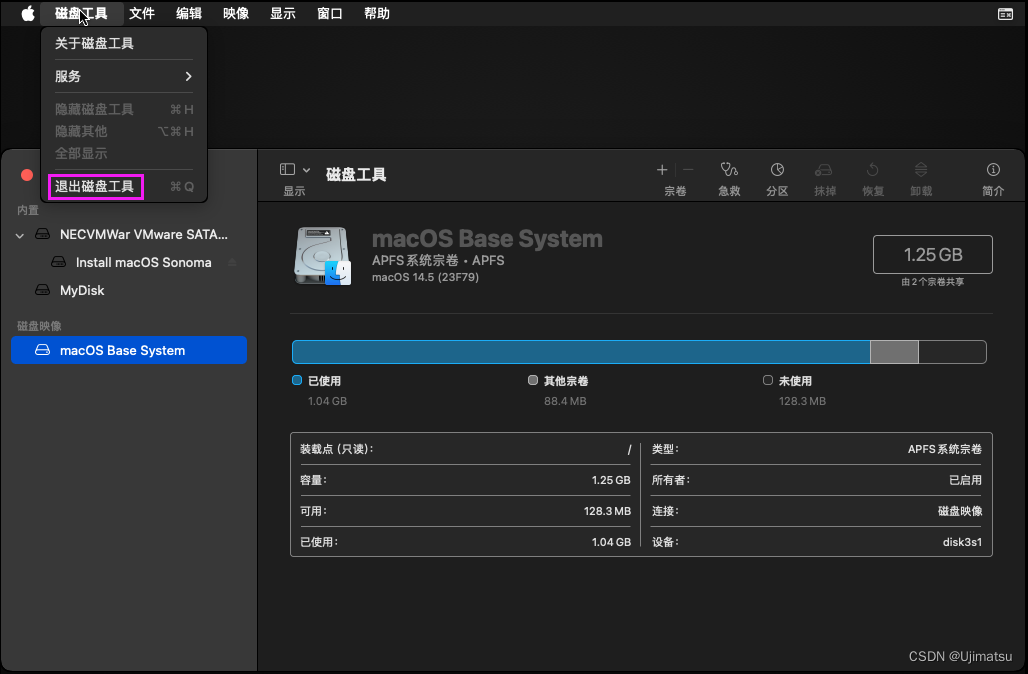Click the 已启用 owners value

[965, 480]
